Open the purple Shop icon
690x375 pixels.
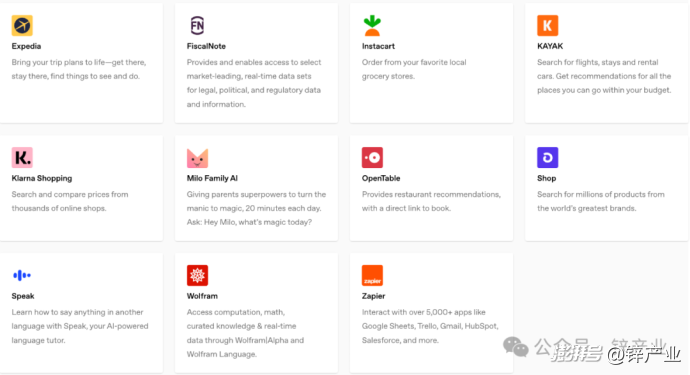pos(547,158)
